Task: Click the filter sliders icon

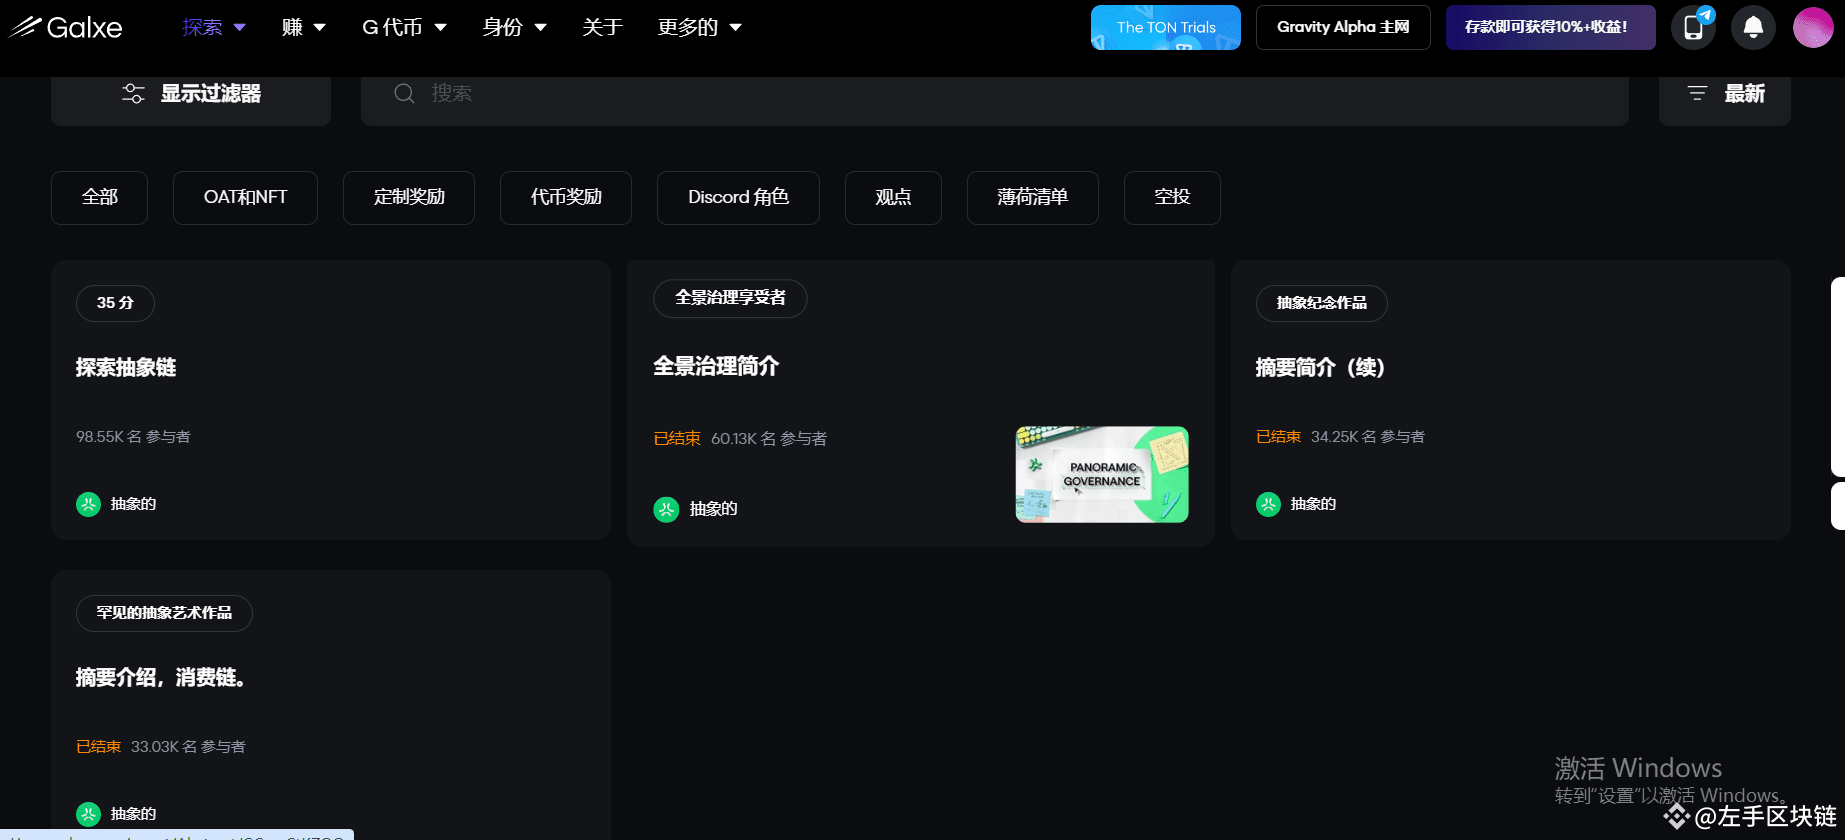Action: point(133,94)
